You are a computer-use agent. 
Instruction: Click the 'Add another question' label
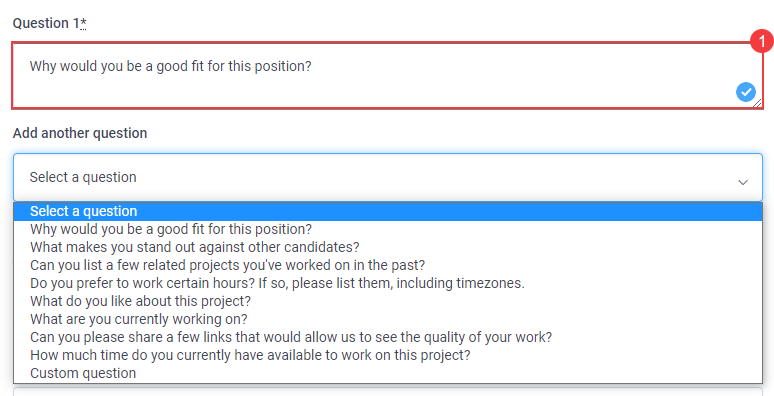(80, 133)
